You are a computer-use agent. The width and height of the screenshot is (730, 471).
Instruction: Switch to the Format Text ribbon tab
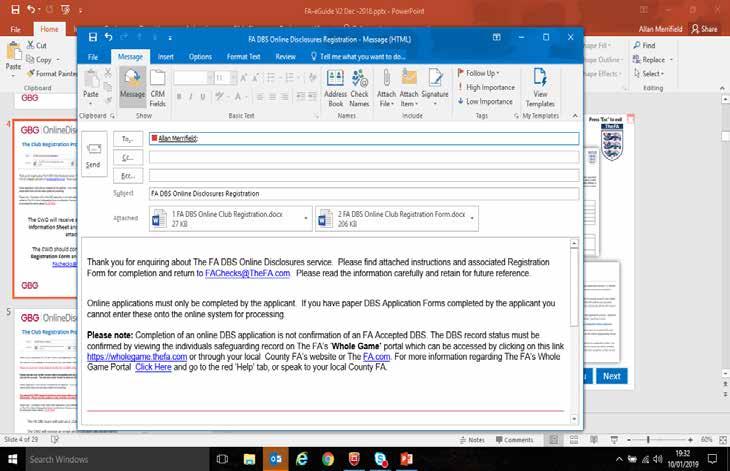[243, 57]
